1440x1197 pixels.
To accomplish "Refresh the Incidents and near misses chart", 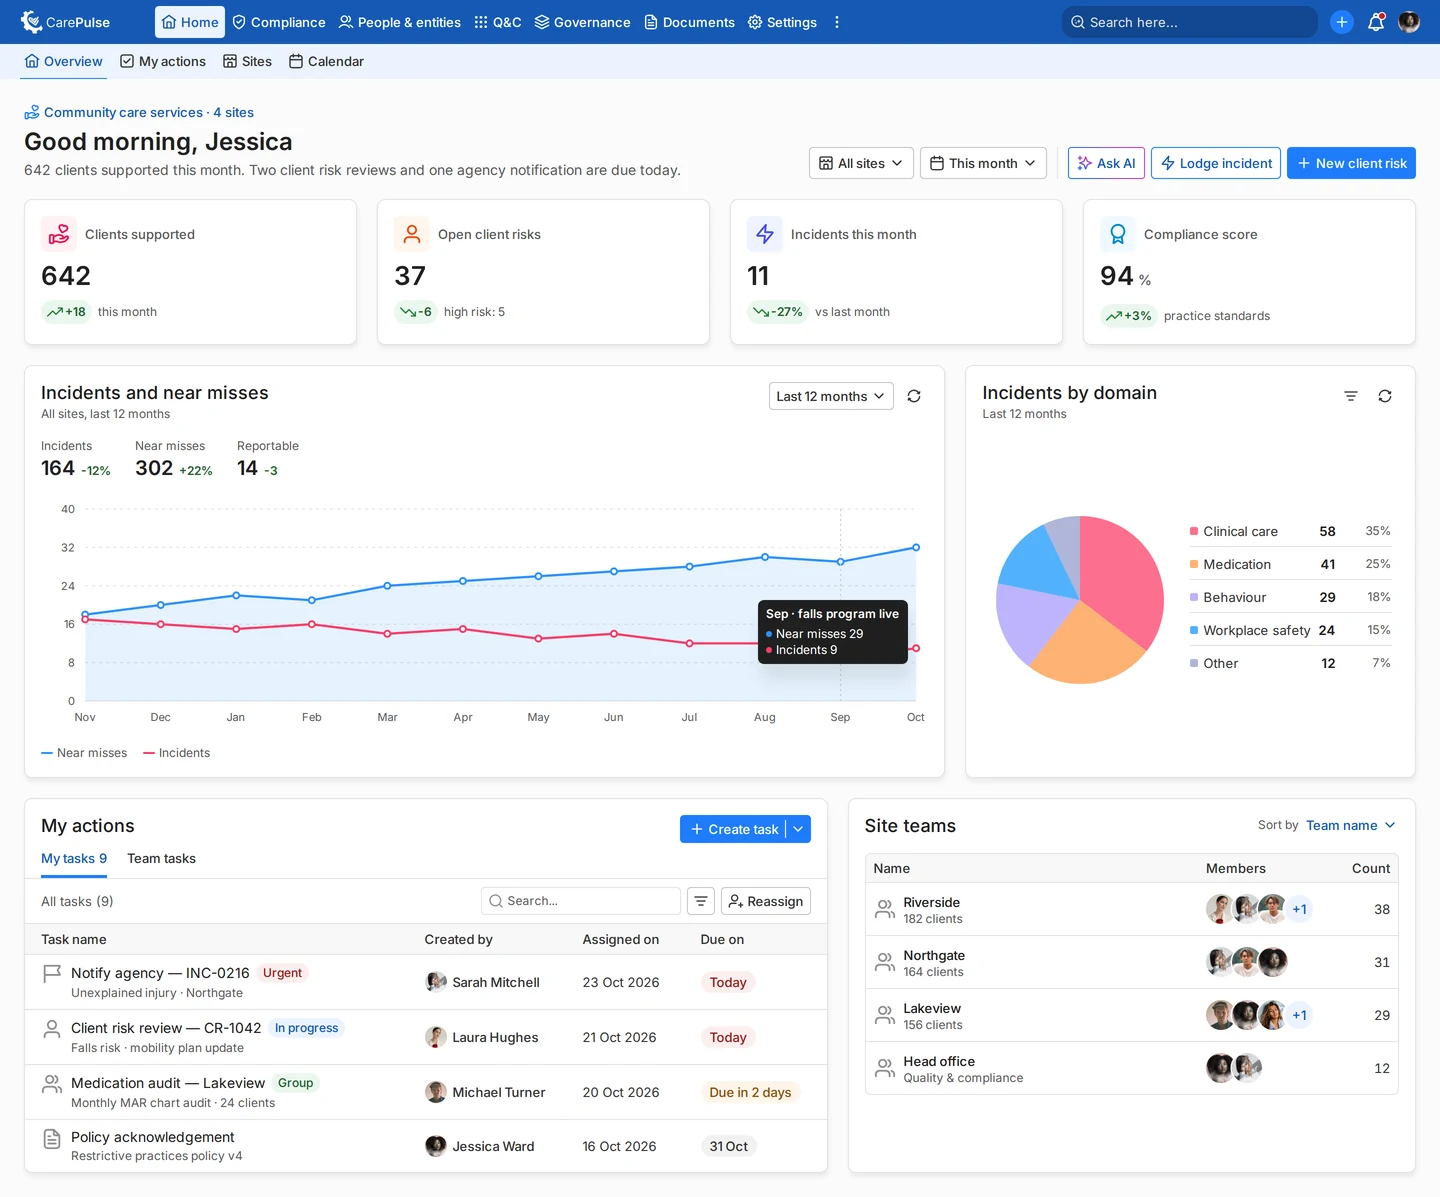I will [914, 396].
